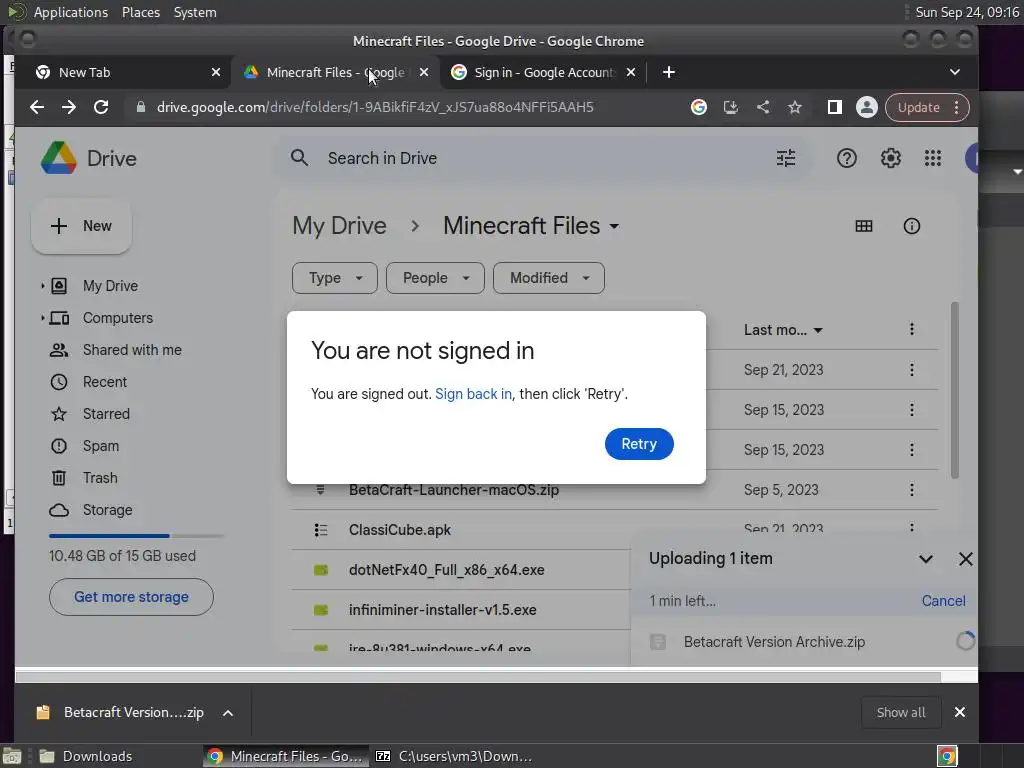Change sort via Last modified column
Image resolution: width=1024 pixels, height=768 pixels.
[782, 330]
